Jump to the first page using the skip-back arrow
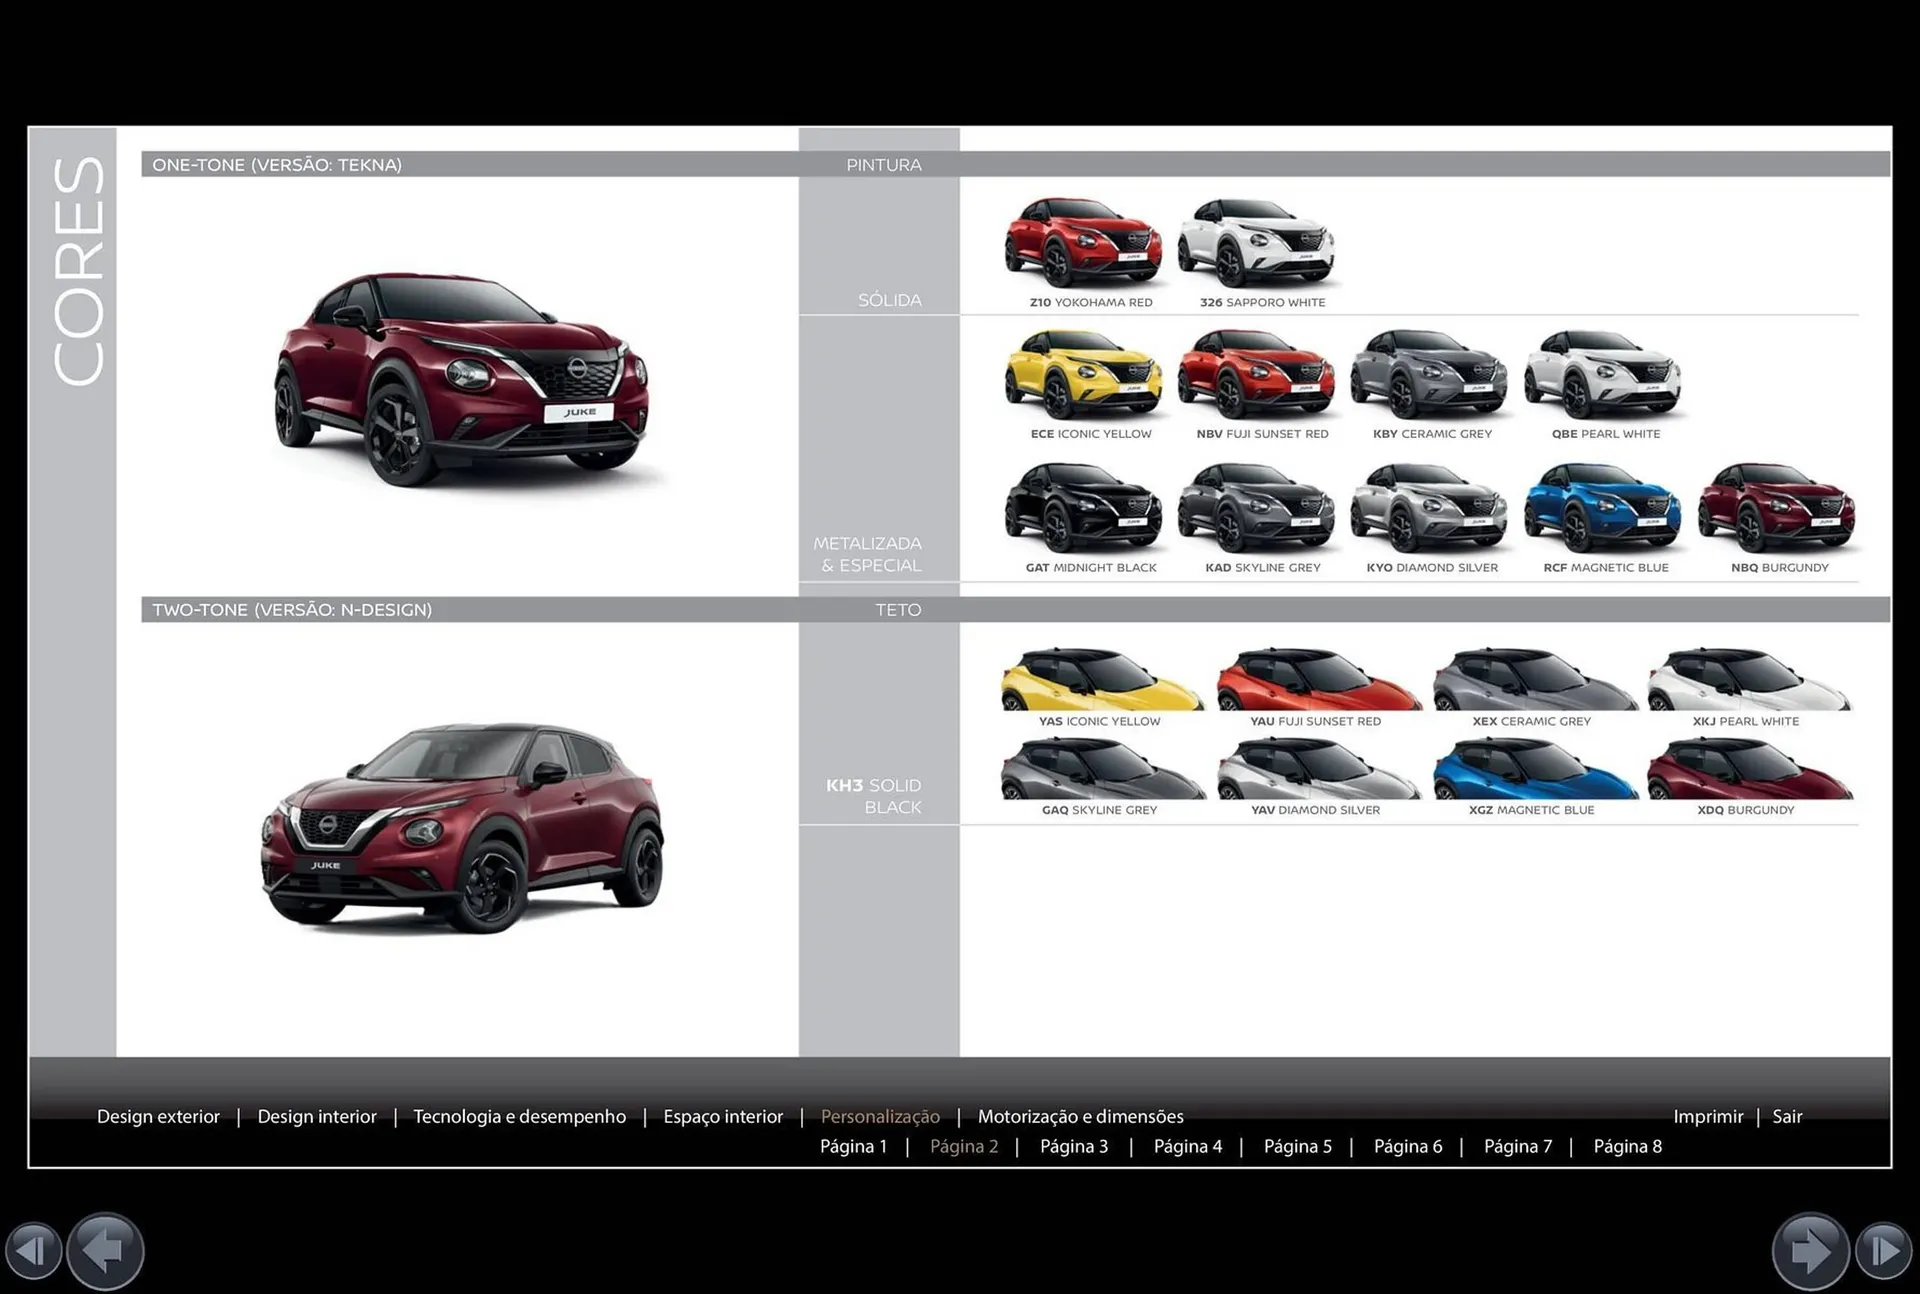The image size is (1920, 1294). 35,1250
